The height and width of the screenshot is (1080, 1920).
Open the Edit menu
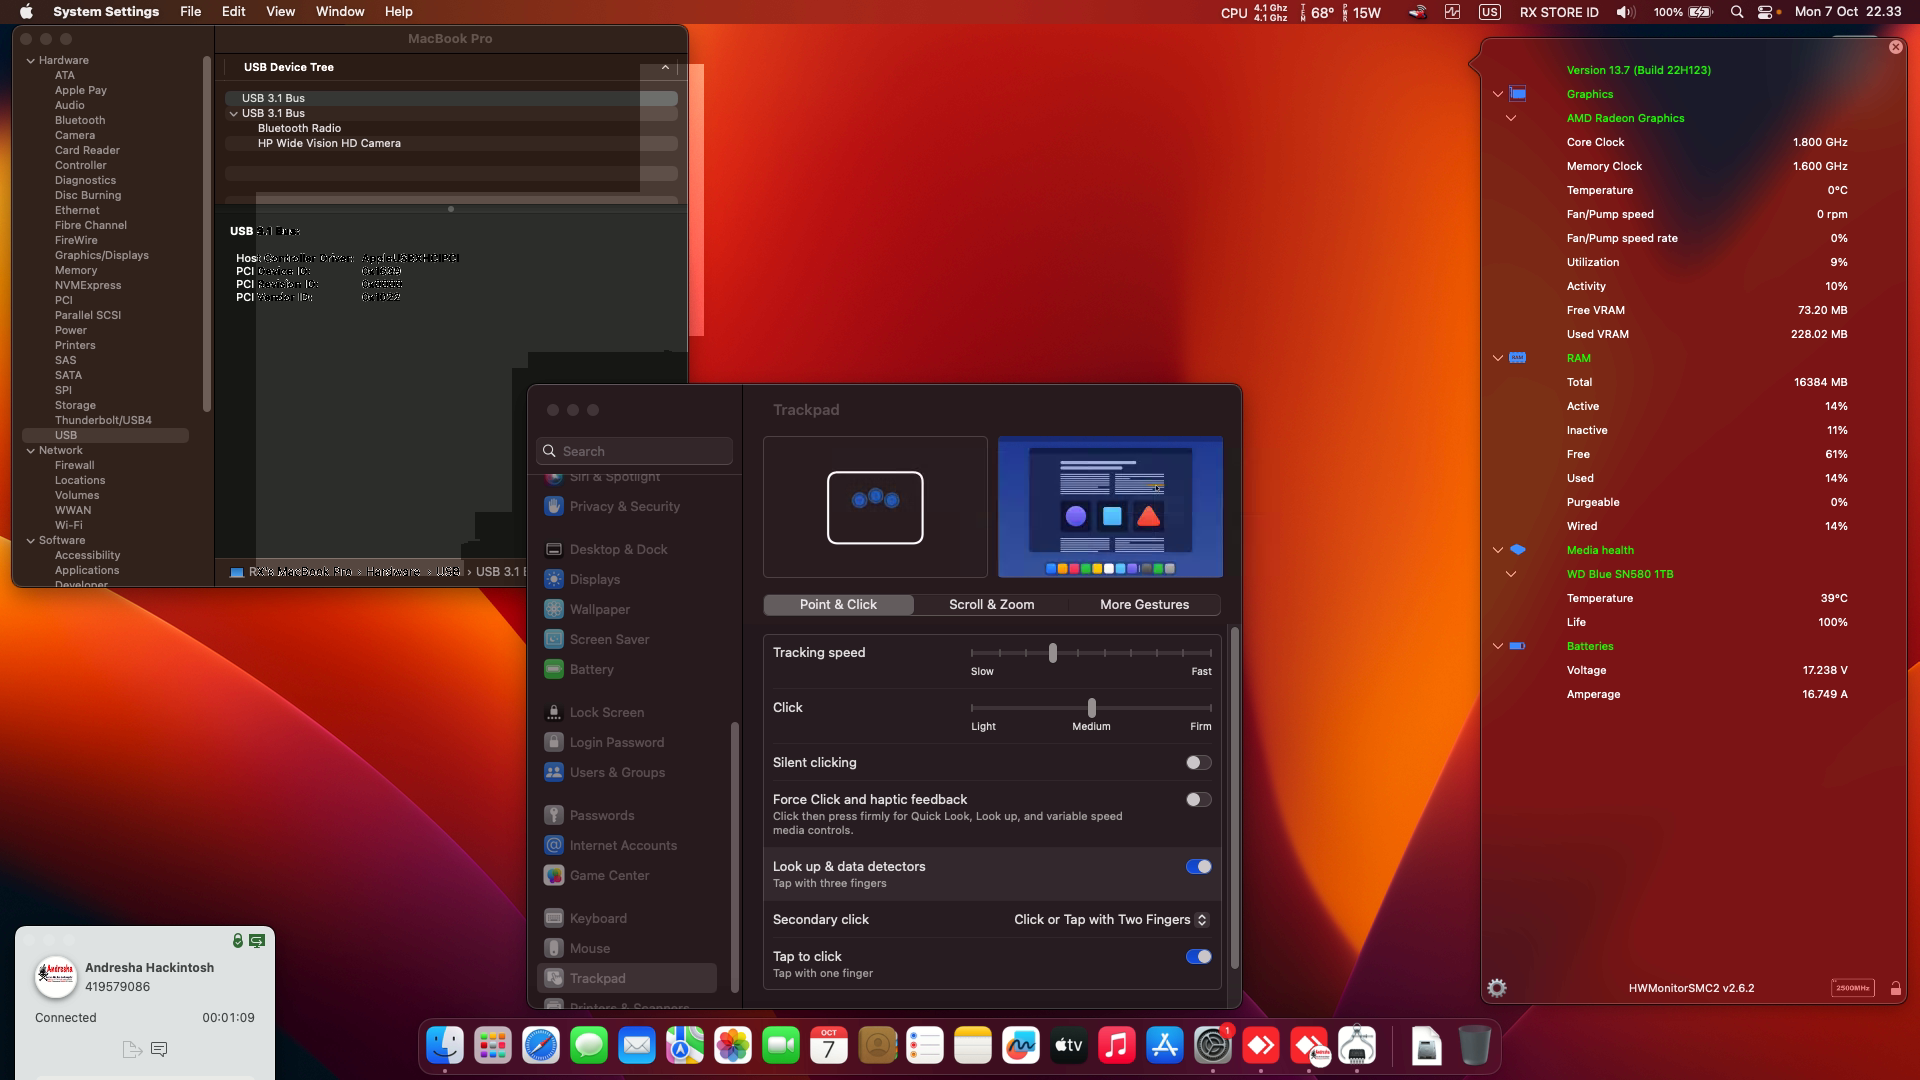[x=234, y=12]
